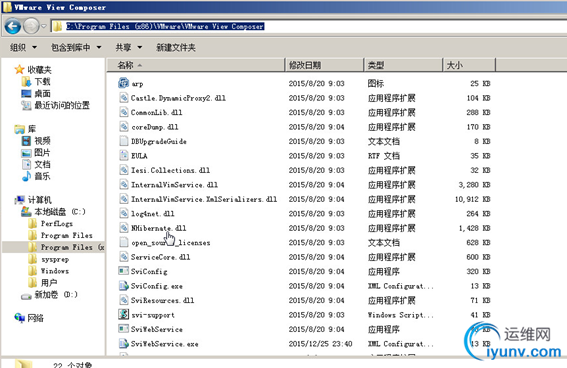Open the 包含到库中 dropdown menu

coord(76,47)
